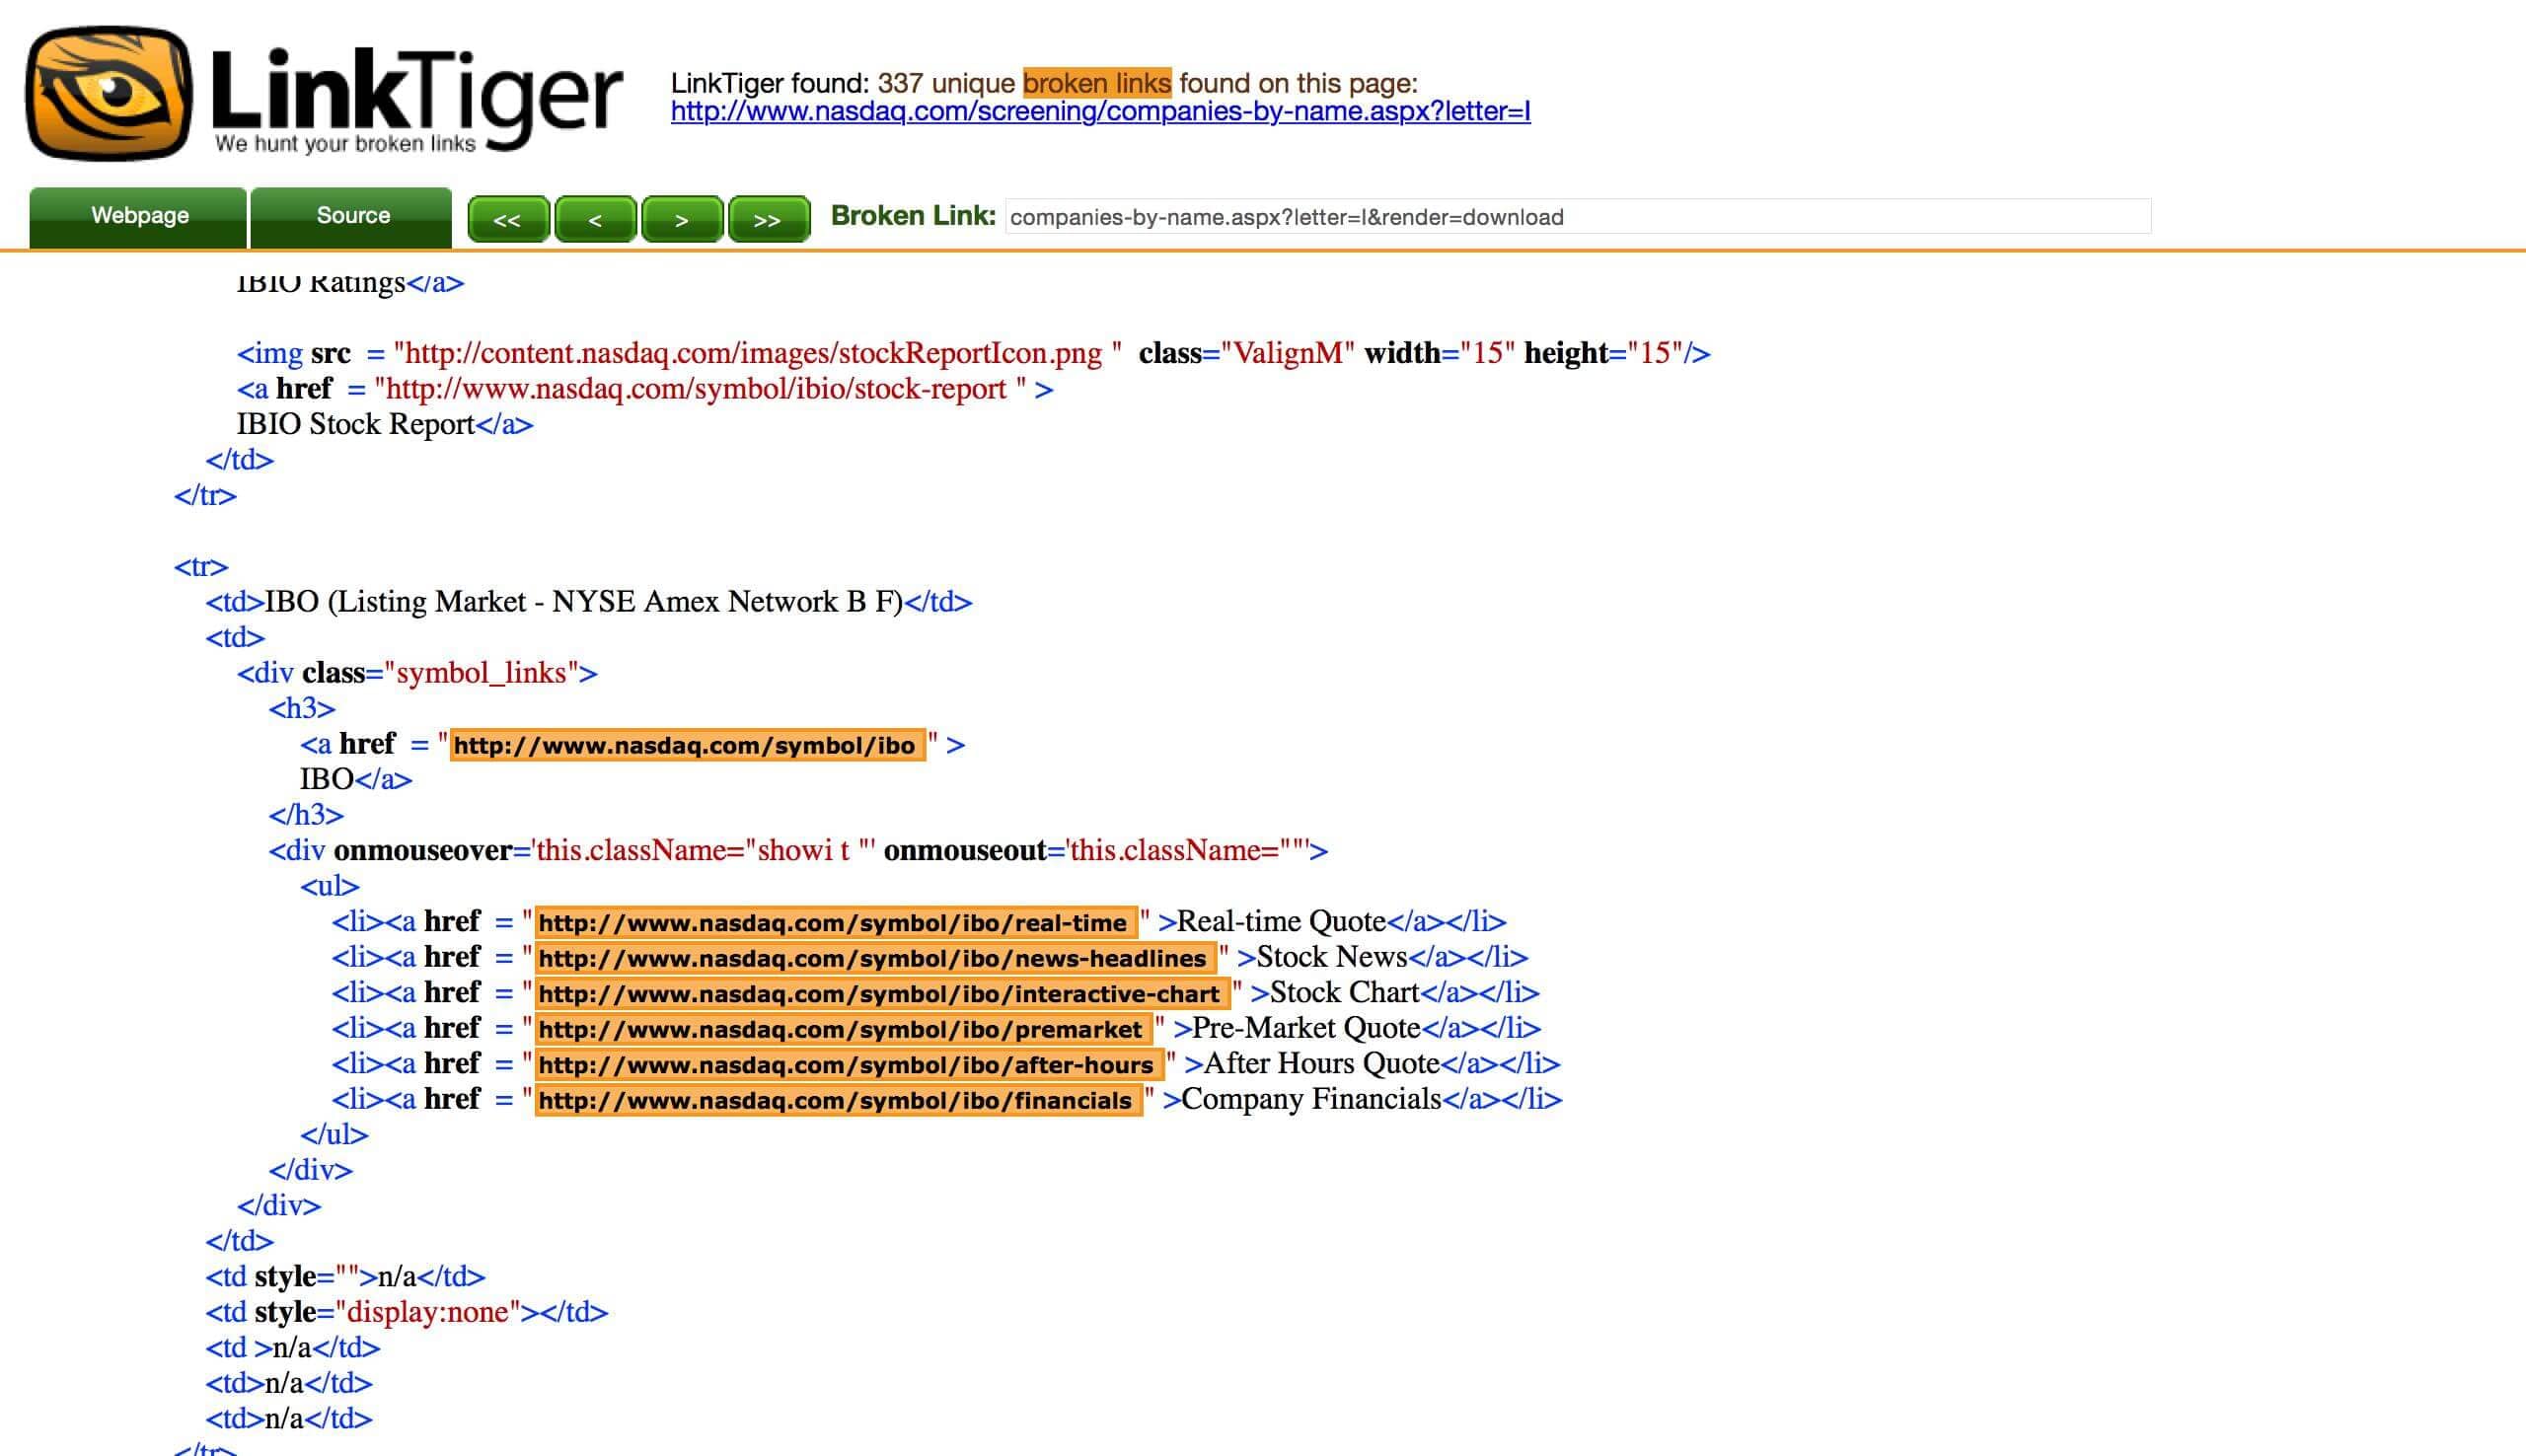Screen dimensions: 2526x1456
Task: Click 'IBO (Listing Market - NYSE Amex Network B F)' text
Action: click(583, 602)
